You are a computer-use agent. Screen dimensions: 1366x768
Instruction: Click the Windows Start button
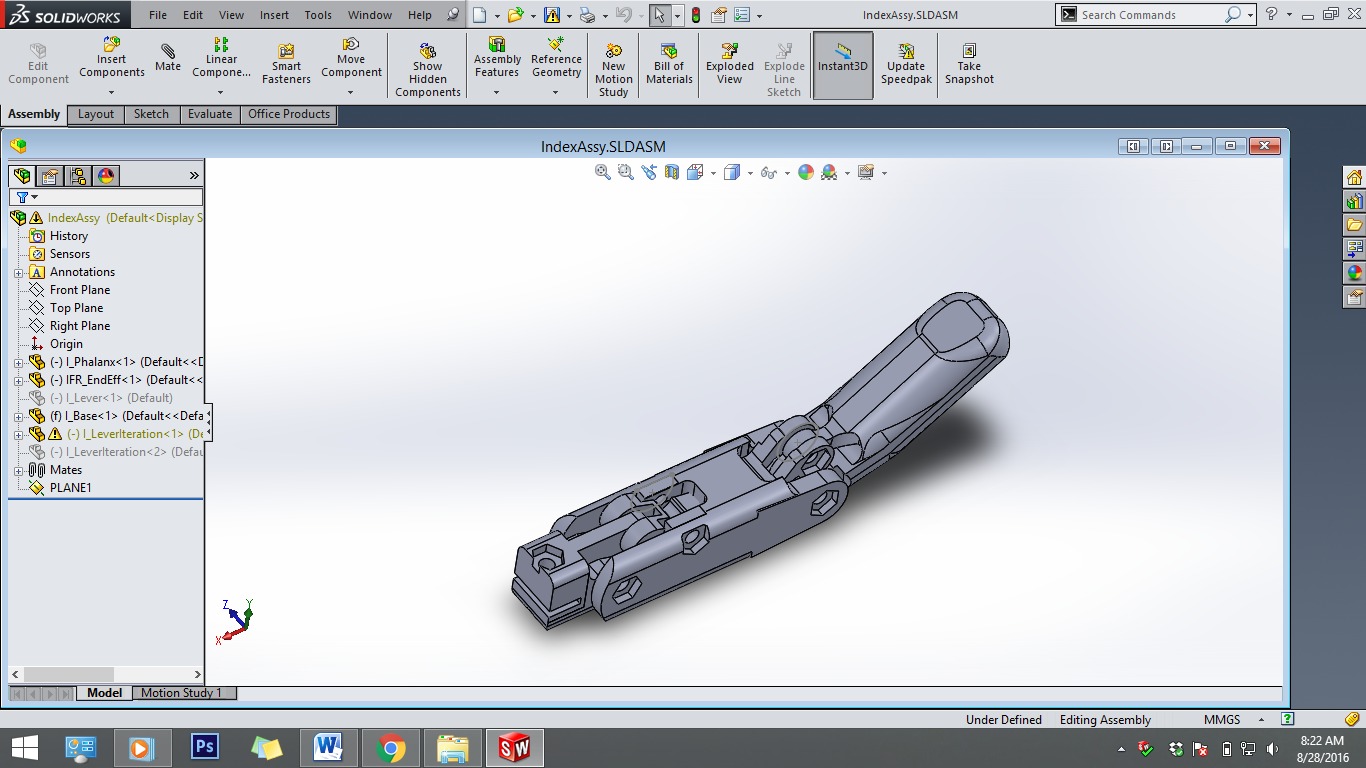coord(24,747)
